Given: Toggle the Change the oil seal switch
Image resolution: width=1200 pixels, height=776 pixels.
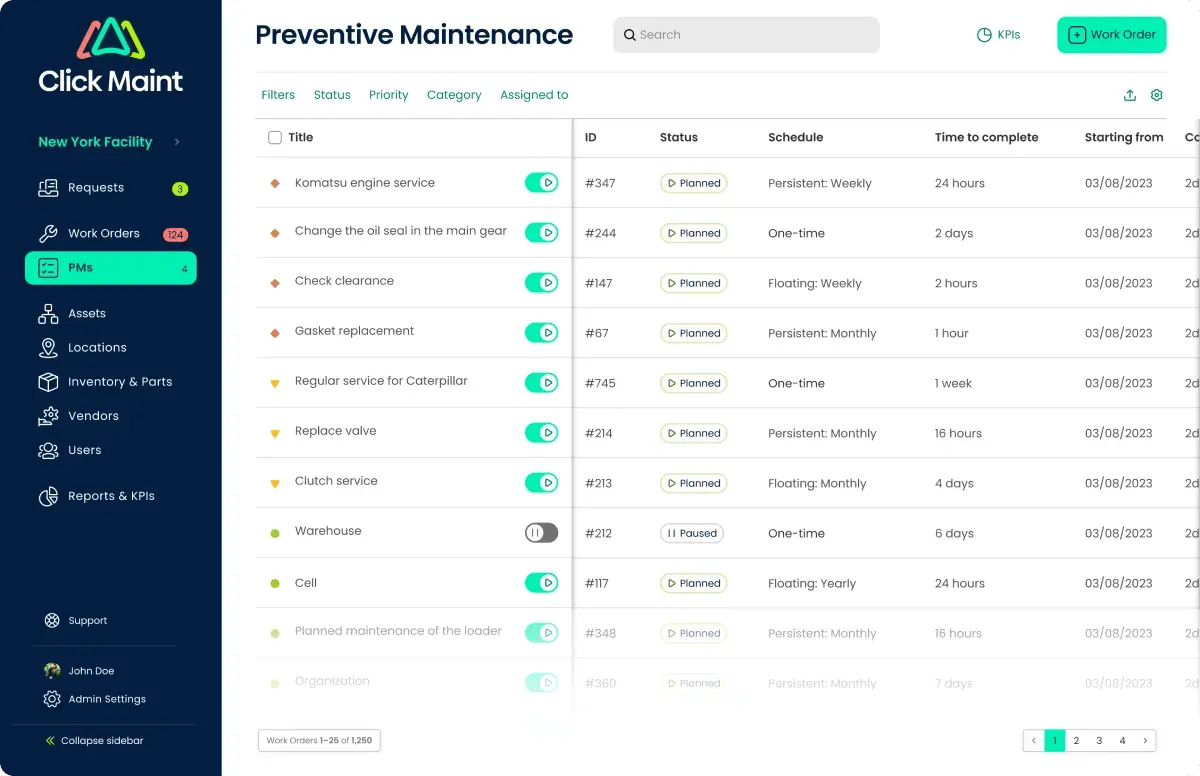Looking at the screenshot, I should 541,232.
